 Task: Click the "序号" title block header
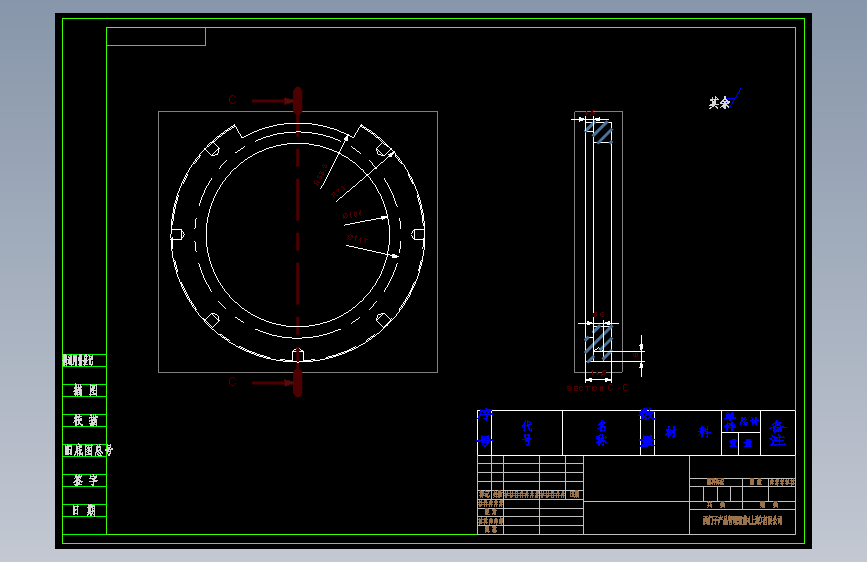point(485,428)
